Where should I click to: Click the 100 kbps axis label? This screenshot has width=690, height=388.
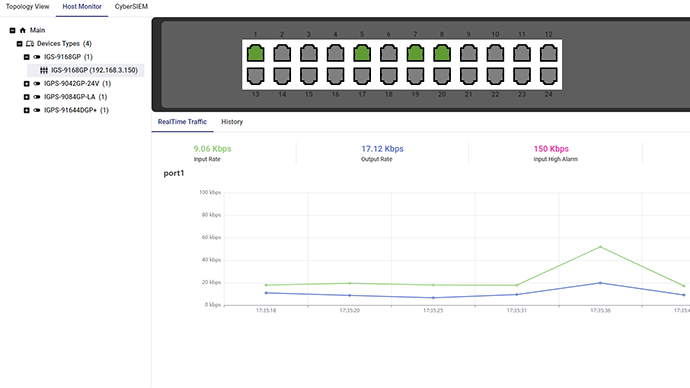tap(210, 192)
